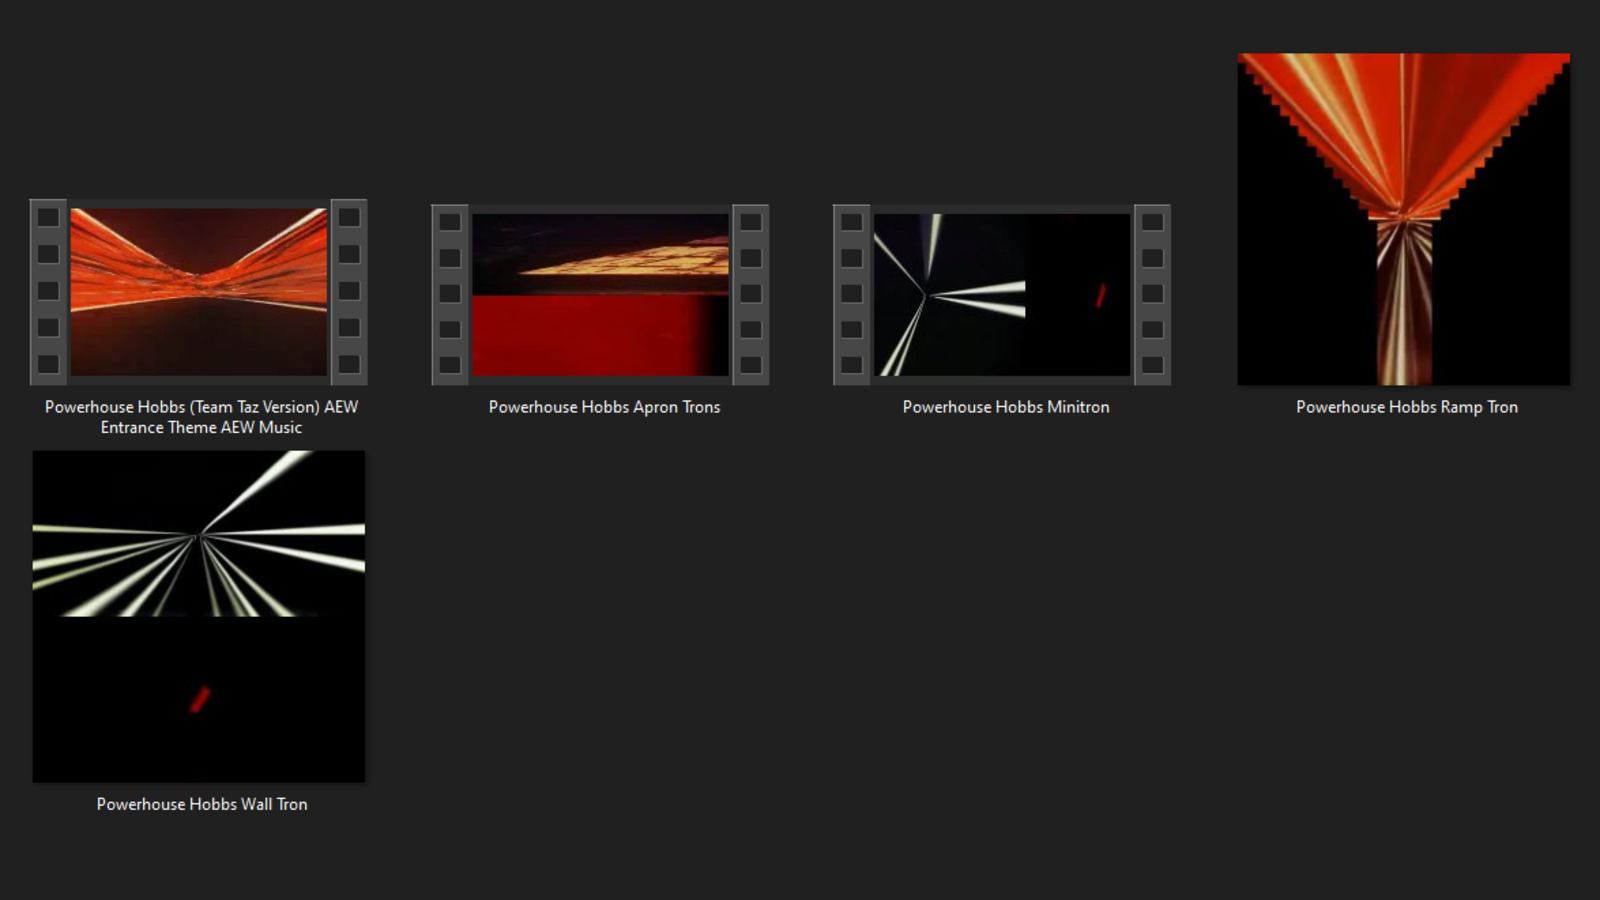
Task: Select the Powerhouse Hobbs Team Taz Version video thumbnail
Action: click(199, 292)
